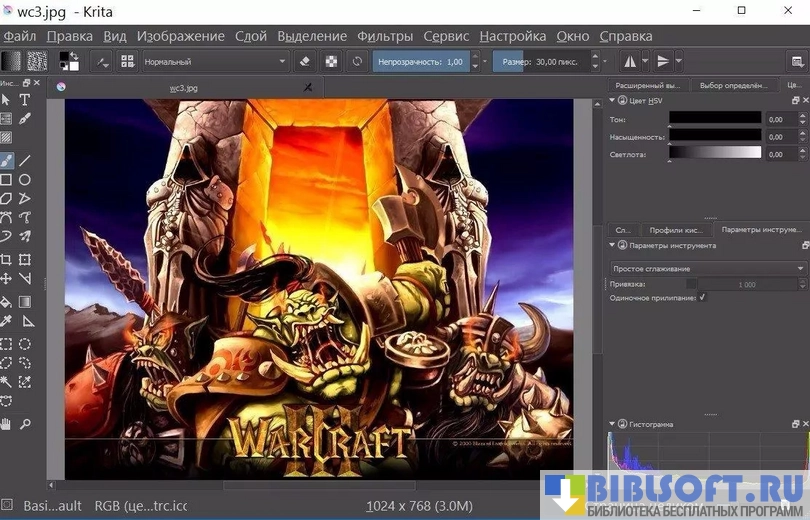Select the Text tool in the toolbox
810x520 pixels.
(25, 99)
